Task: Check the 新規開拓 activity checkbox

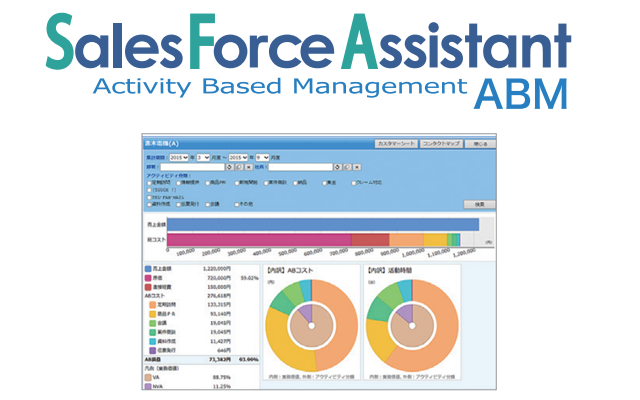Action: (x=237, y=183)
